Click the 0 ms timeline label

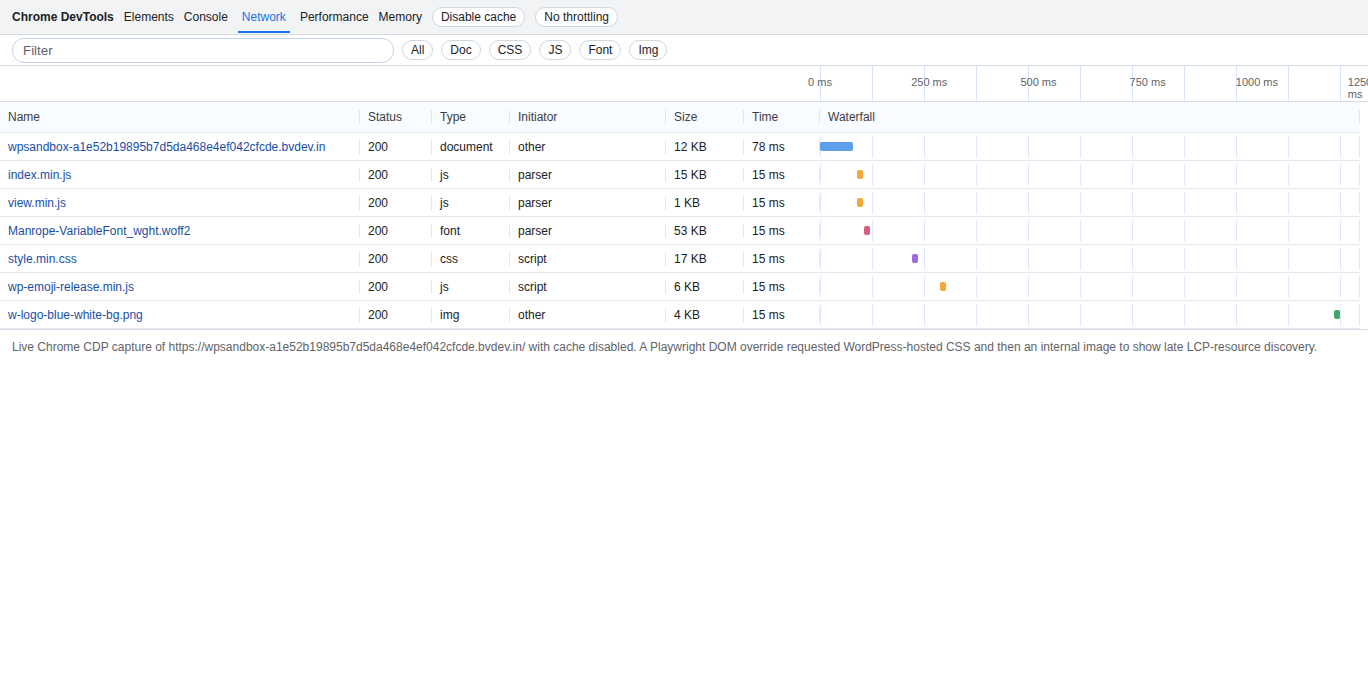click(x=820, y=82)
